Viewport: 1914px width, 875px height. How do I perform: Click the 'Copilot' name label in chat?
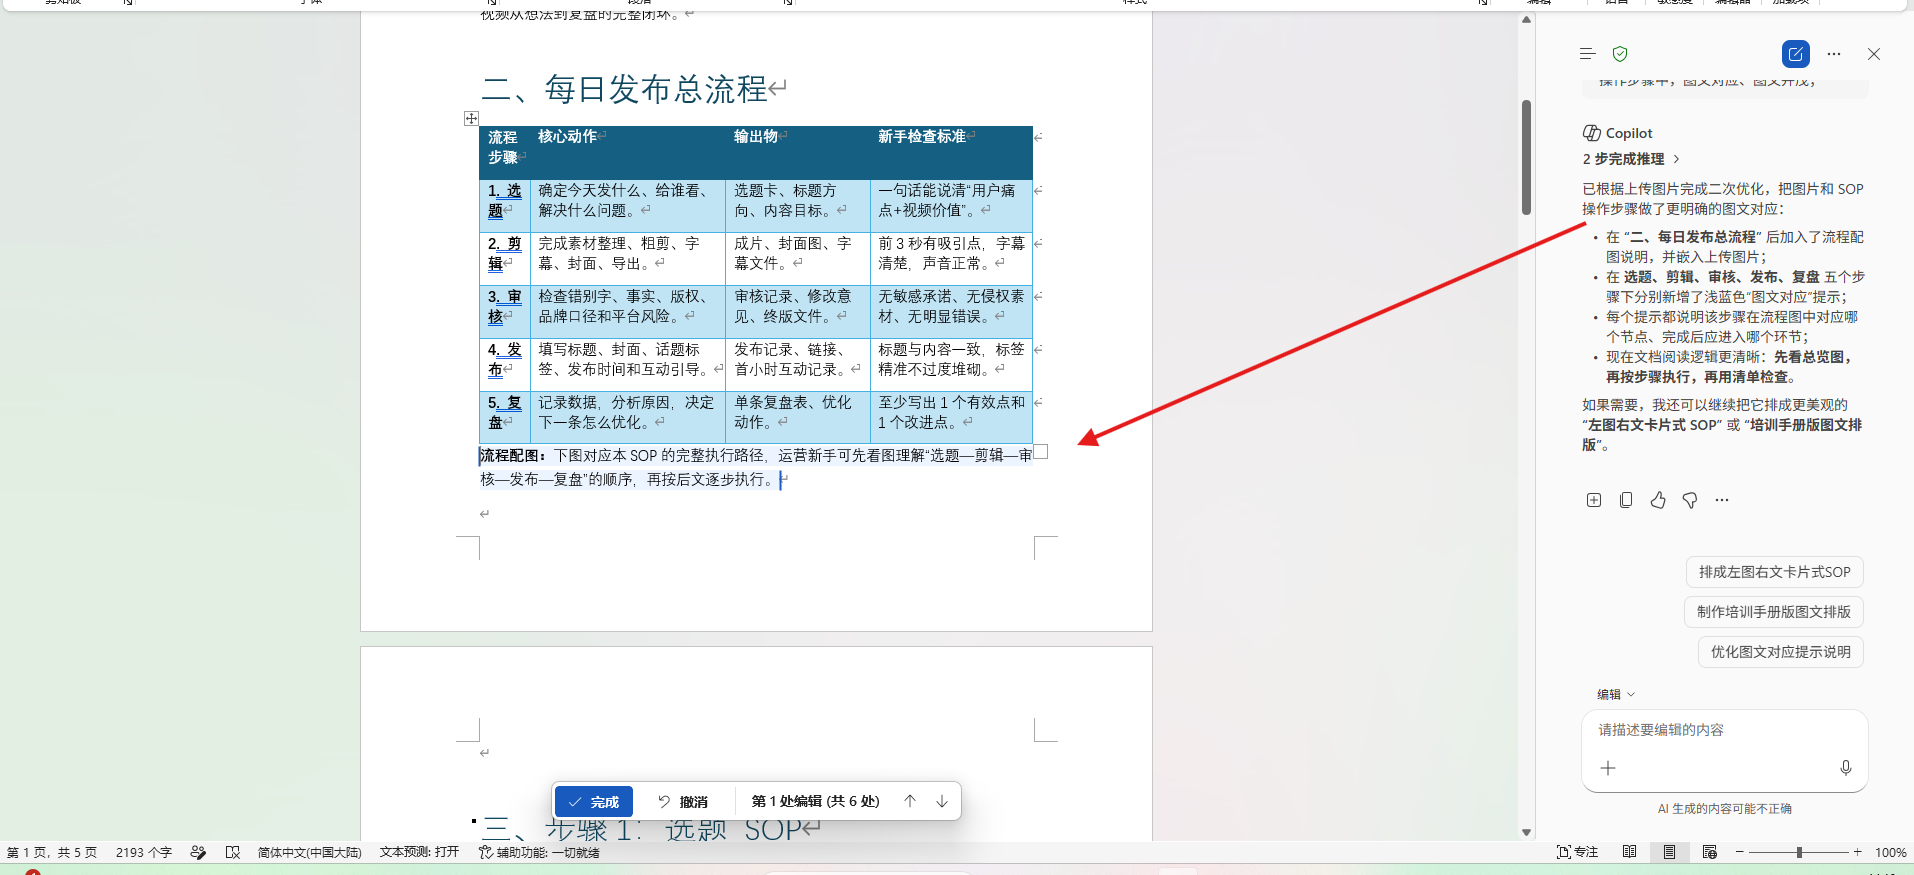click(1629, 133)
